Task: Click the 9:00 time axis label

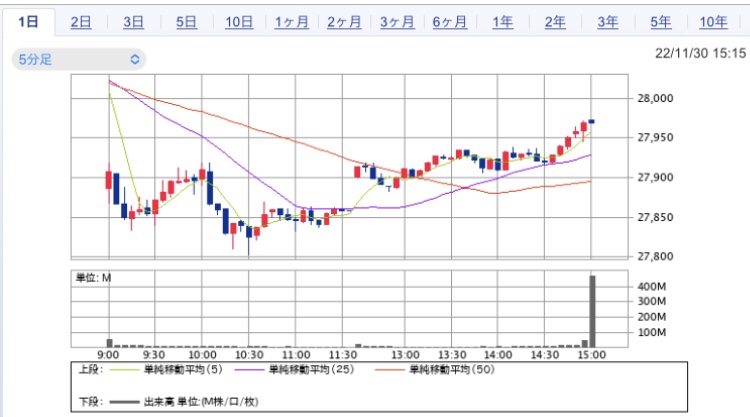Action: pyautogui.click(x=108, y=355)
